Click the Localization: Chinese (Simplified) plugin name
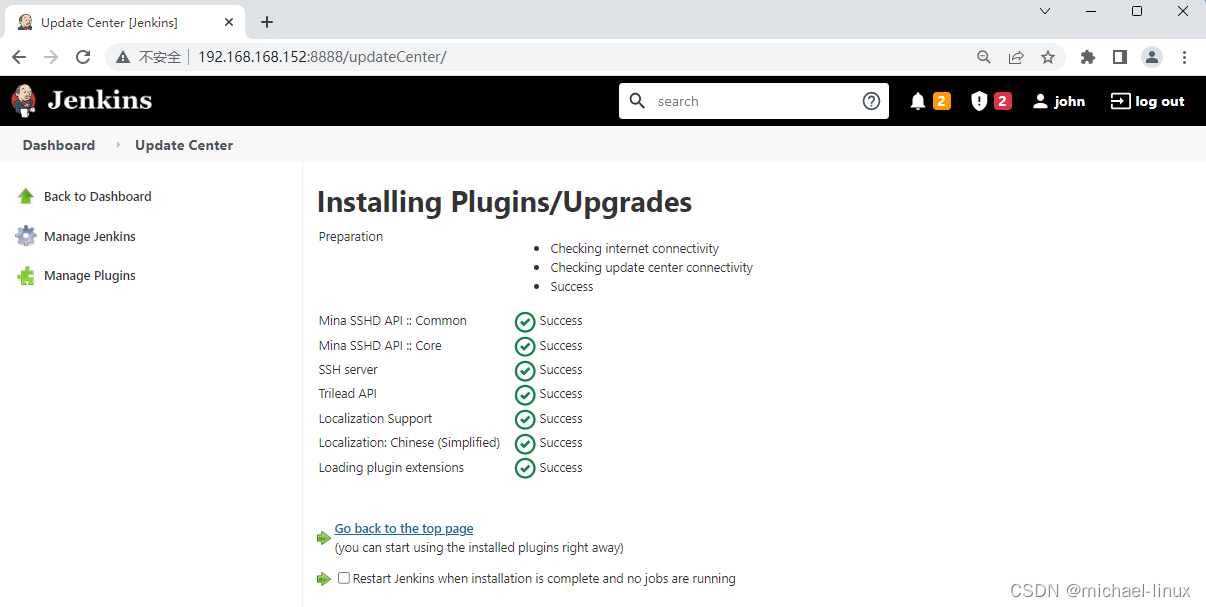 coord(409,443)
